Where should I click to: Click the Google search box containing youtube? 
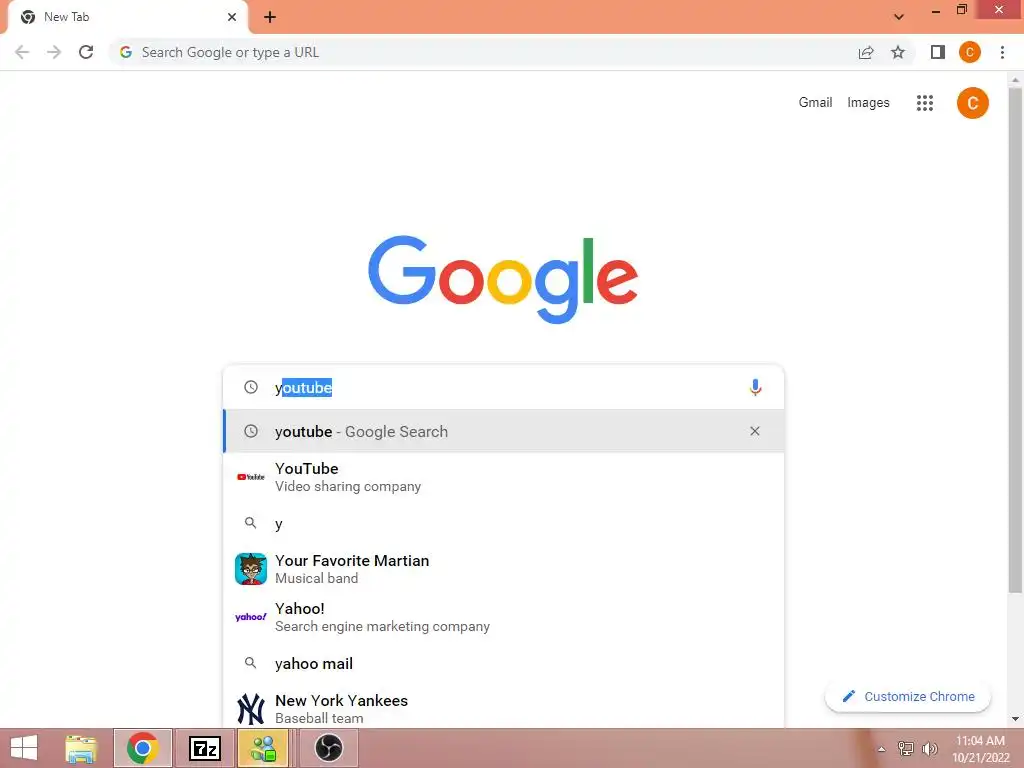(503, 387)
